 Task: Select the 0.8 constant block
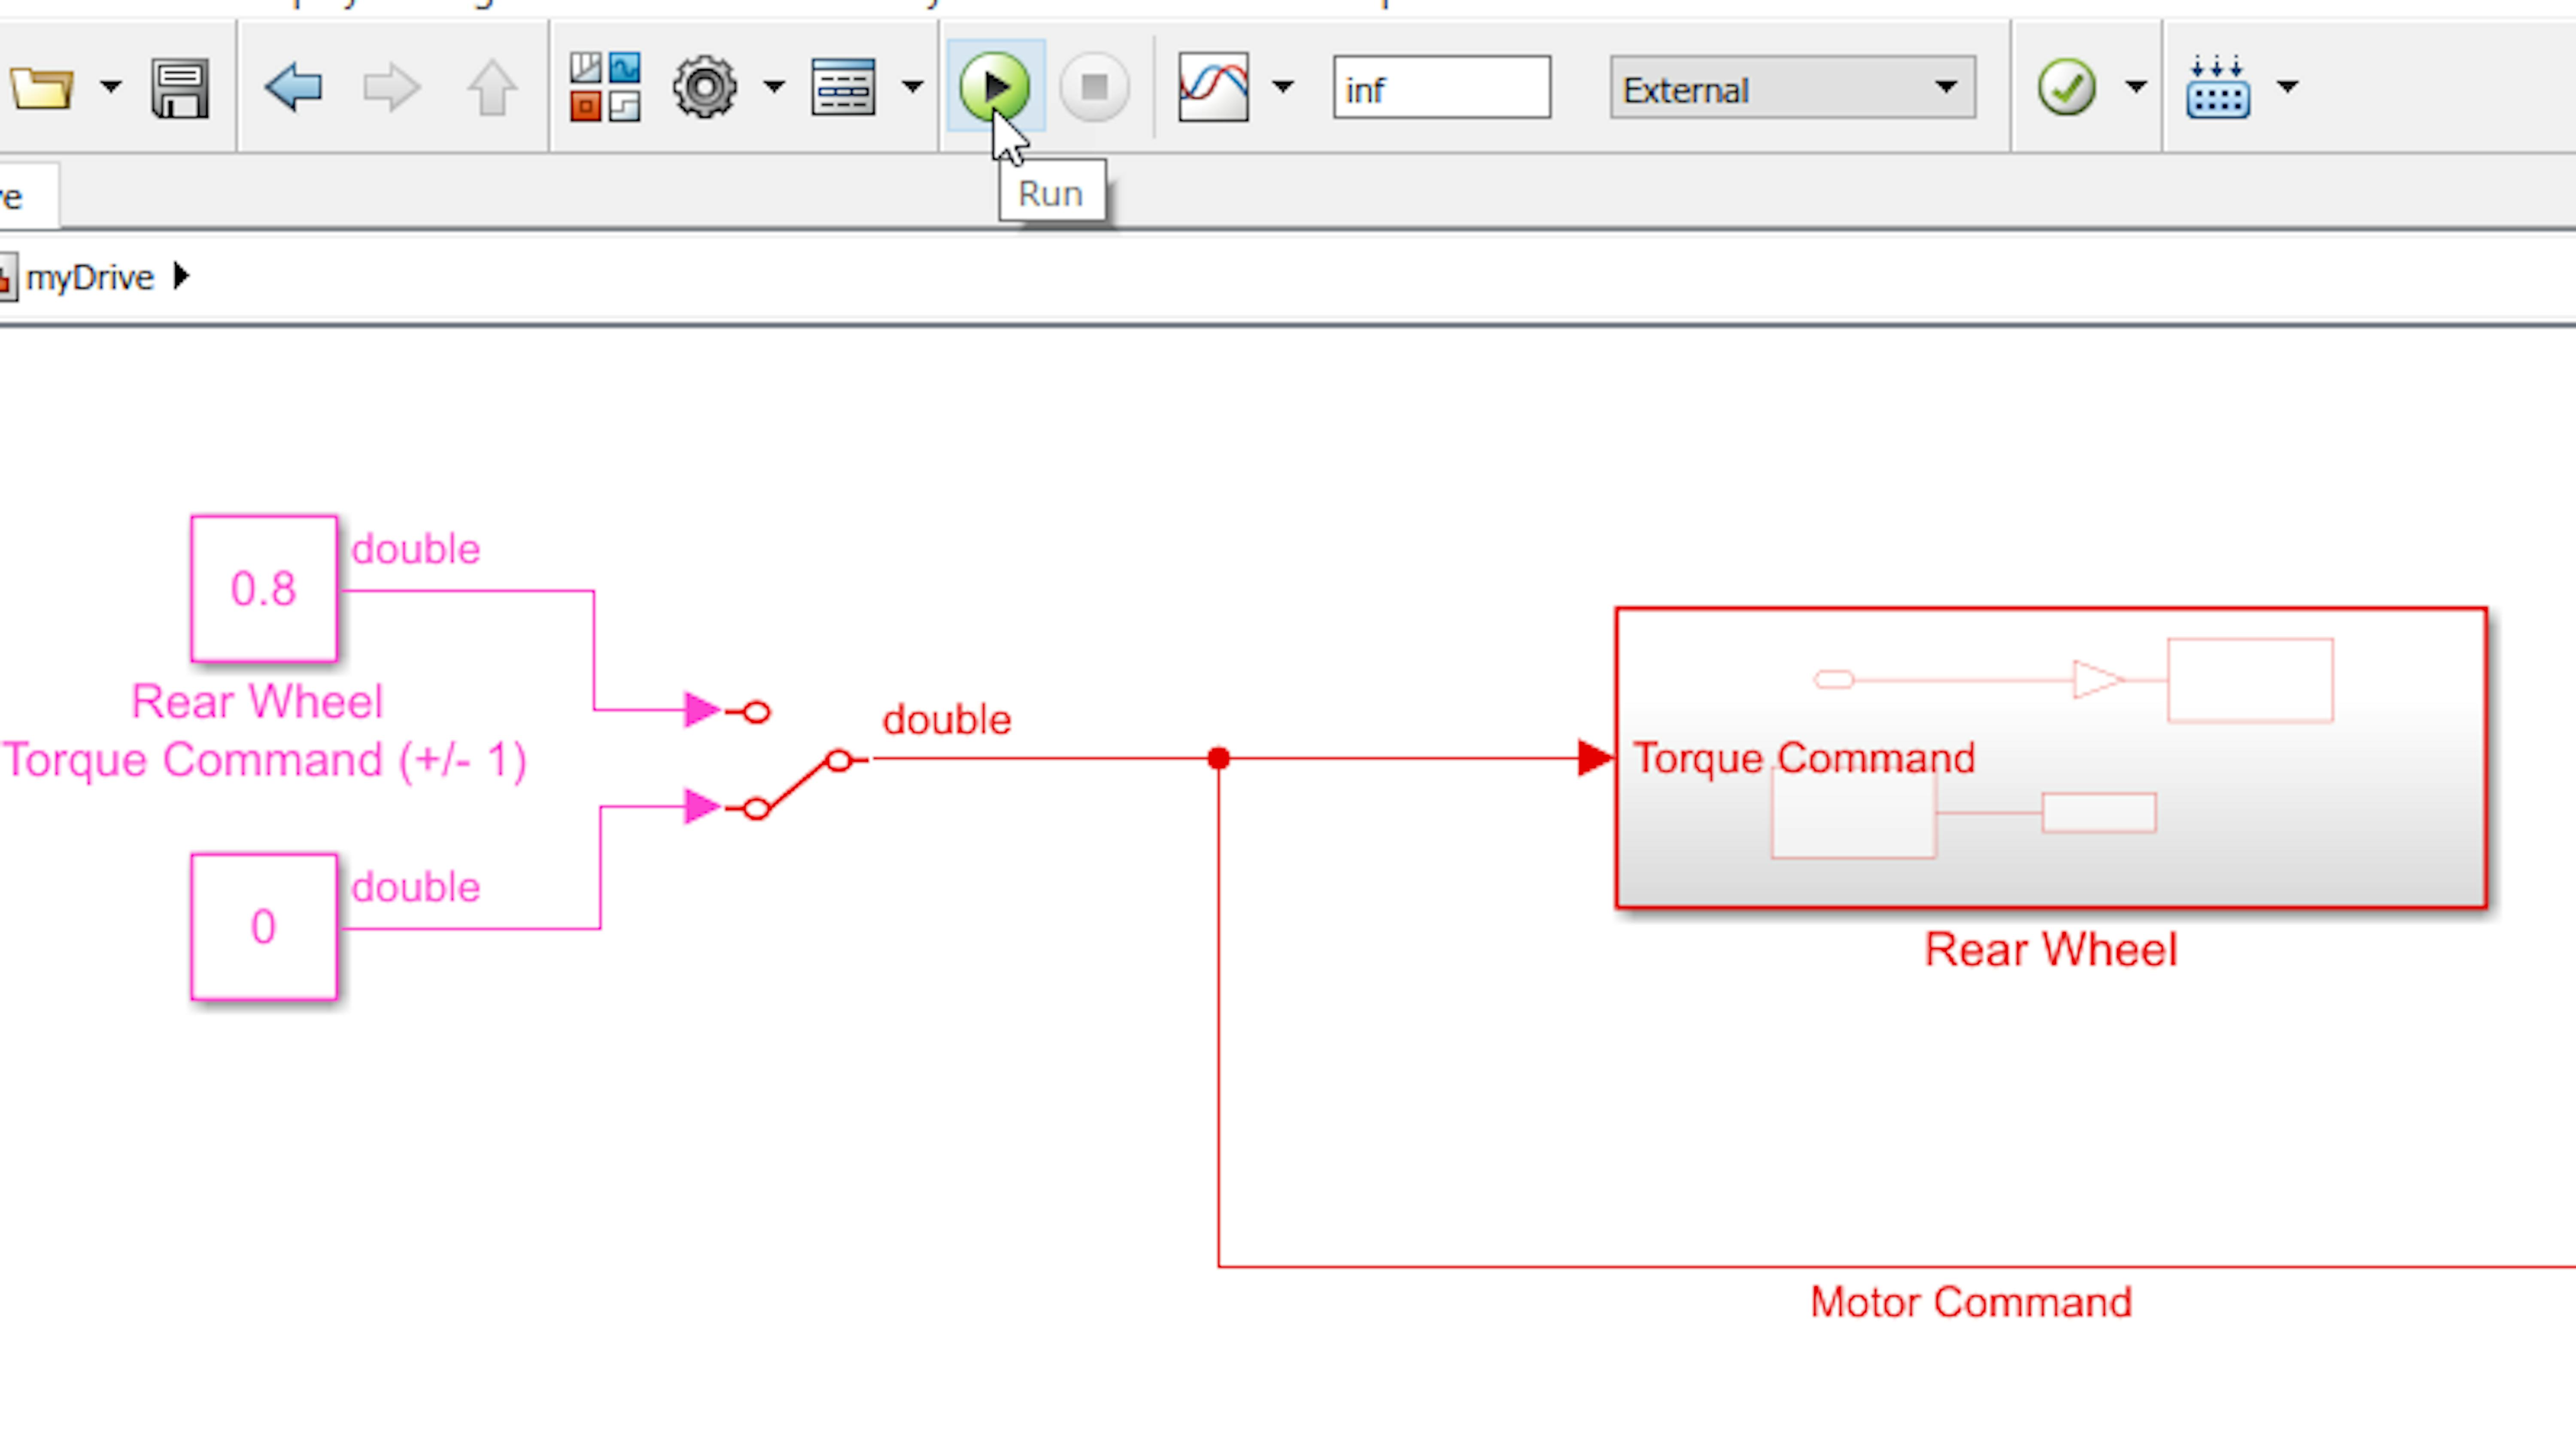264,589
